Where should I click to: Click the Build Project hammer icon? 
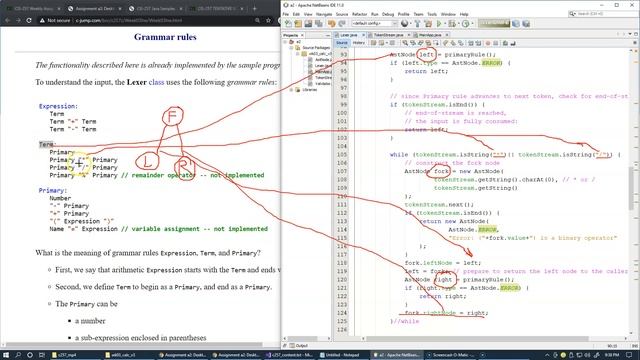pos(417,24)
